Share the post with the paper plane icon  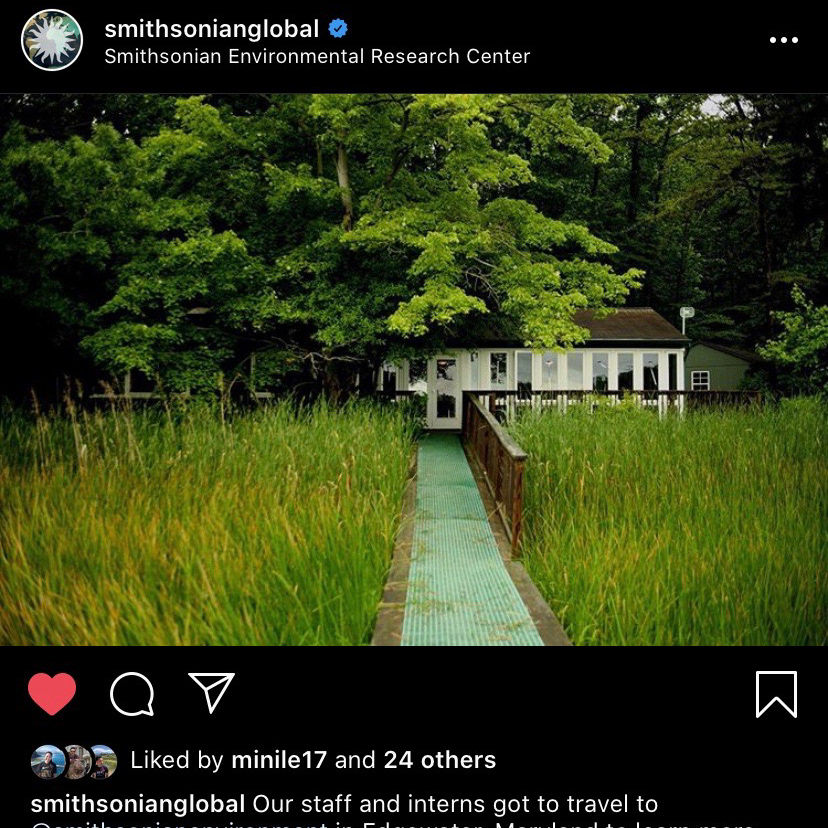(x=211, y=692)
